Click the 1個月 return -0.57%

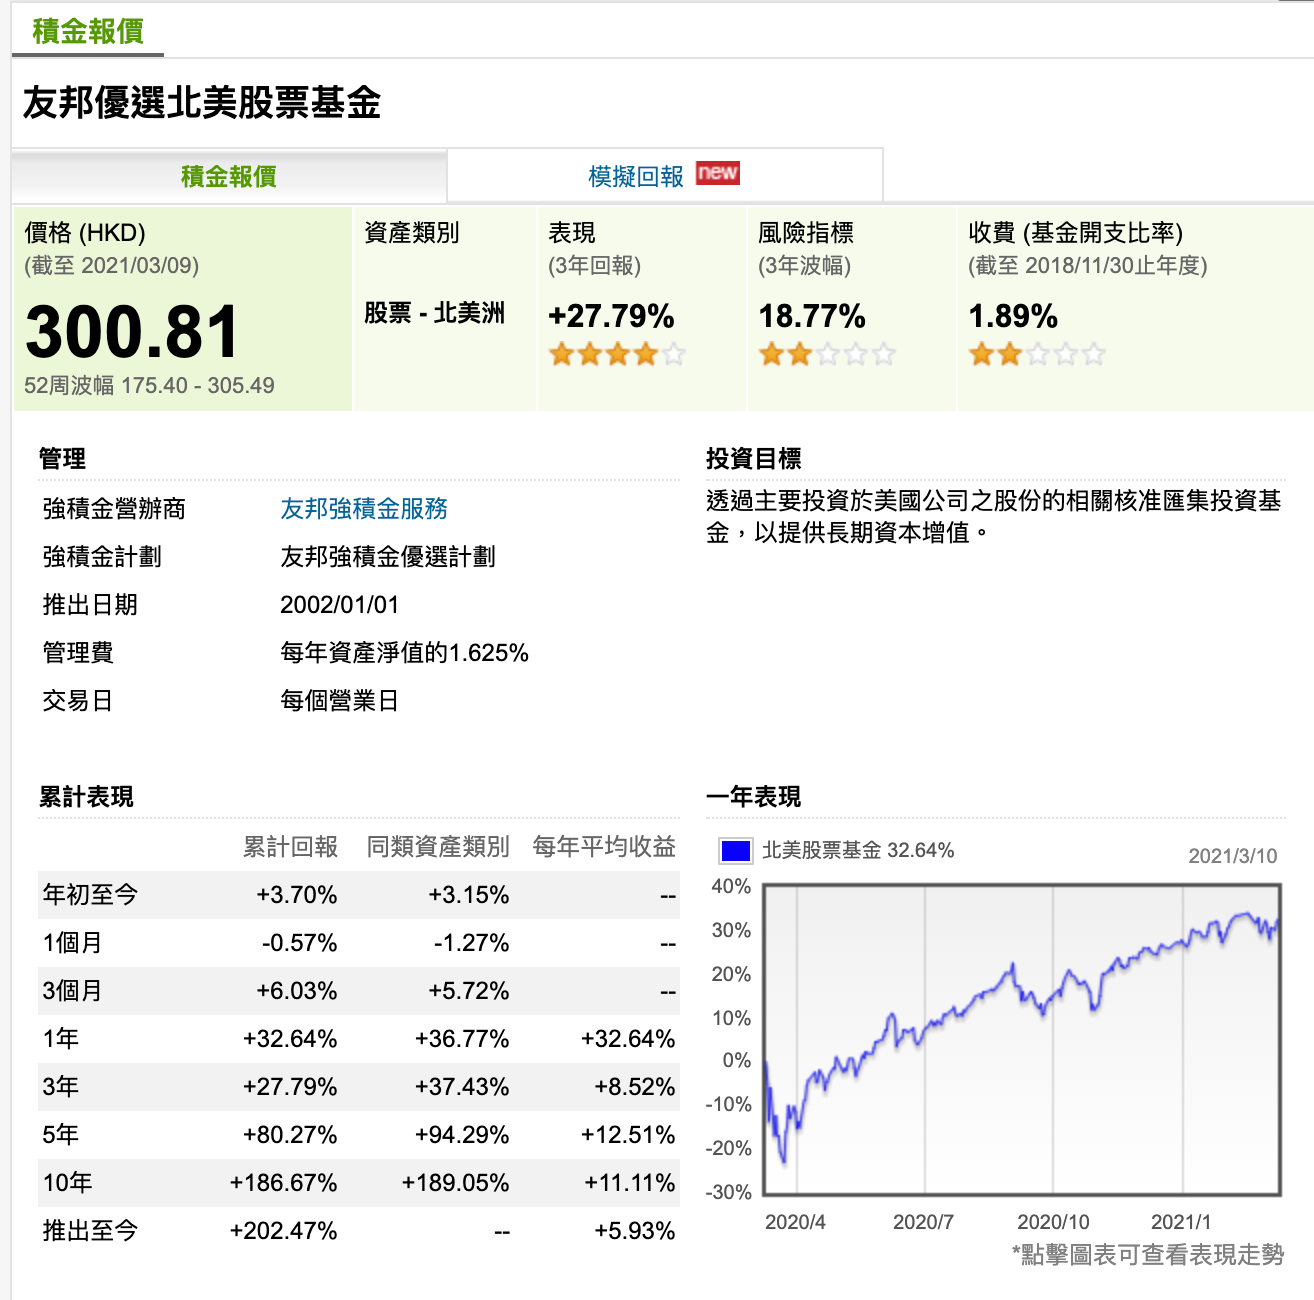click(299, 942)
